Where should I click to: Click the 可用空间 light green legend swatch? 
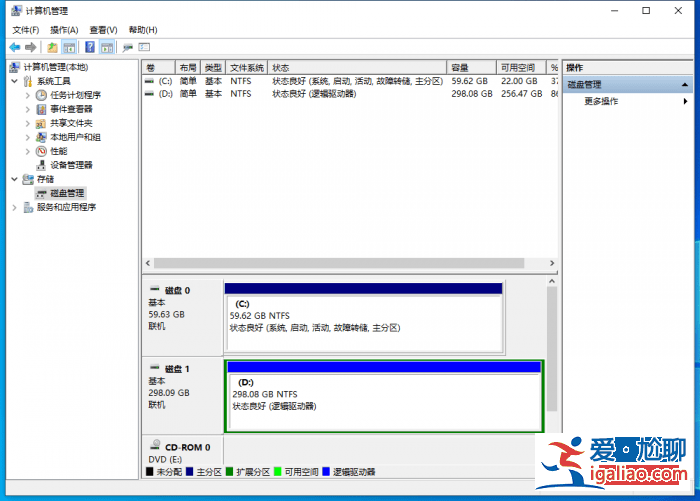[x=278, y=472]
